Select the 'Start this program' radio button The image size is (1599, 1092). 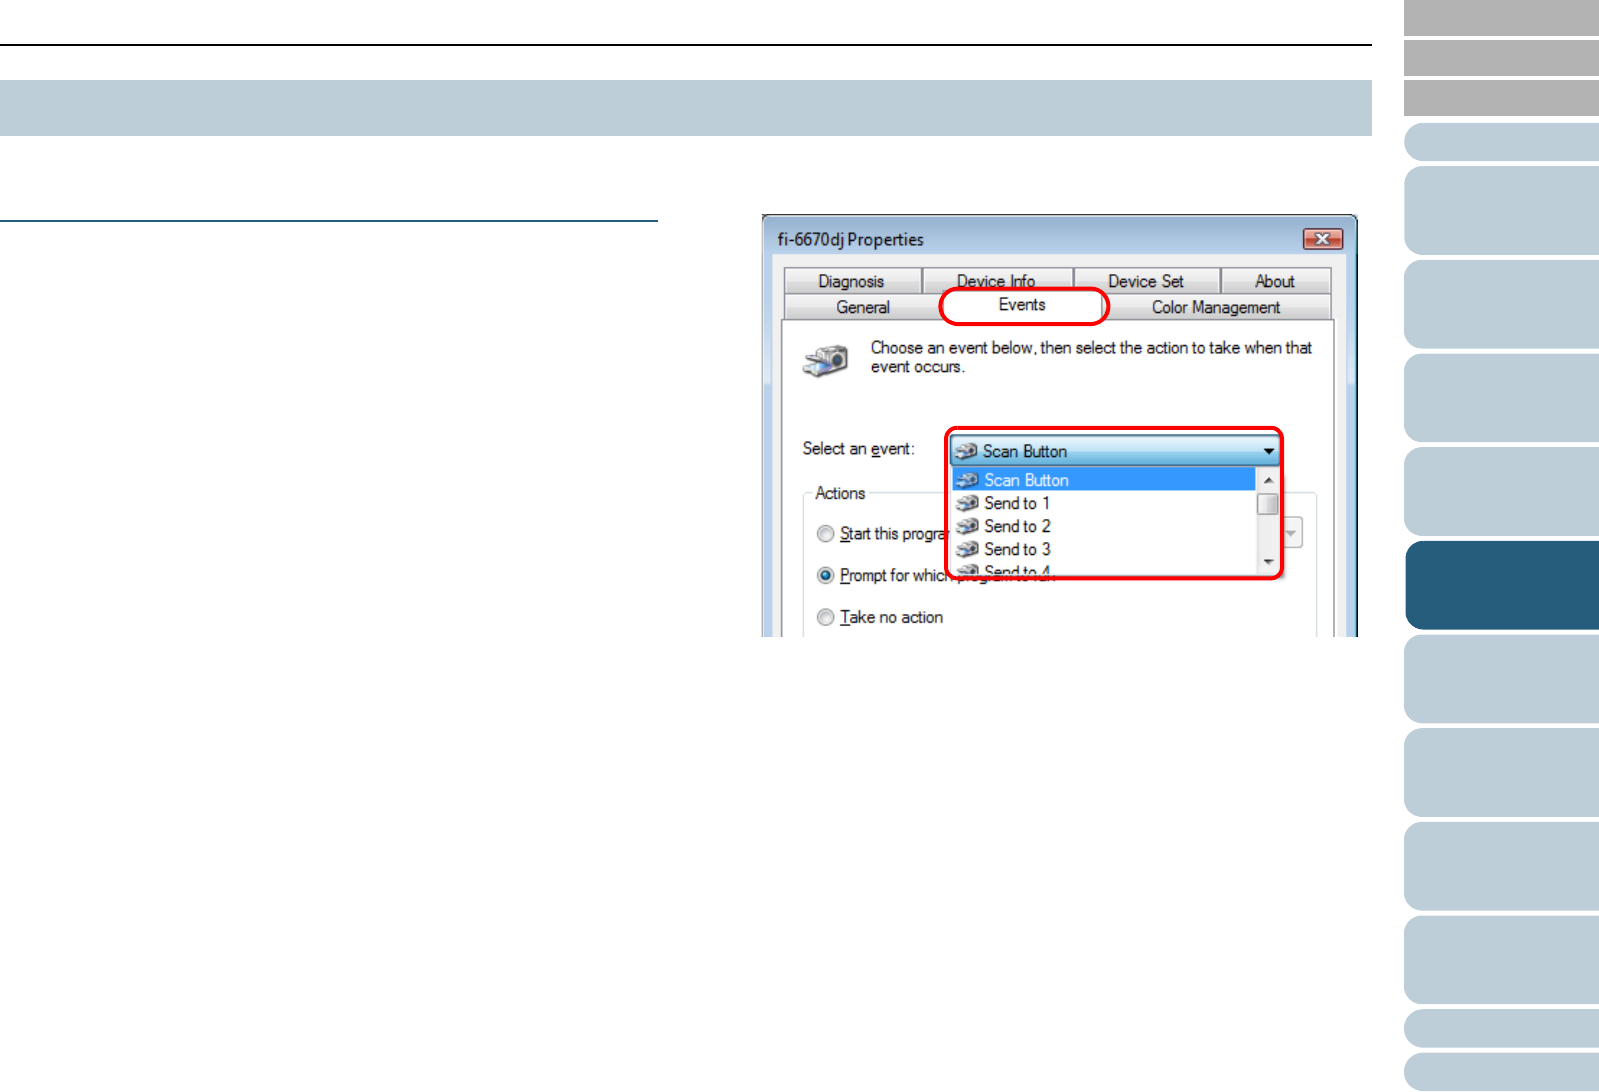click(x=825, y=534)
